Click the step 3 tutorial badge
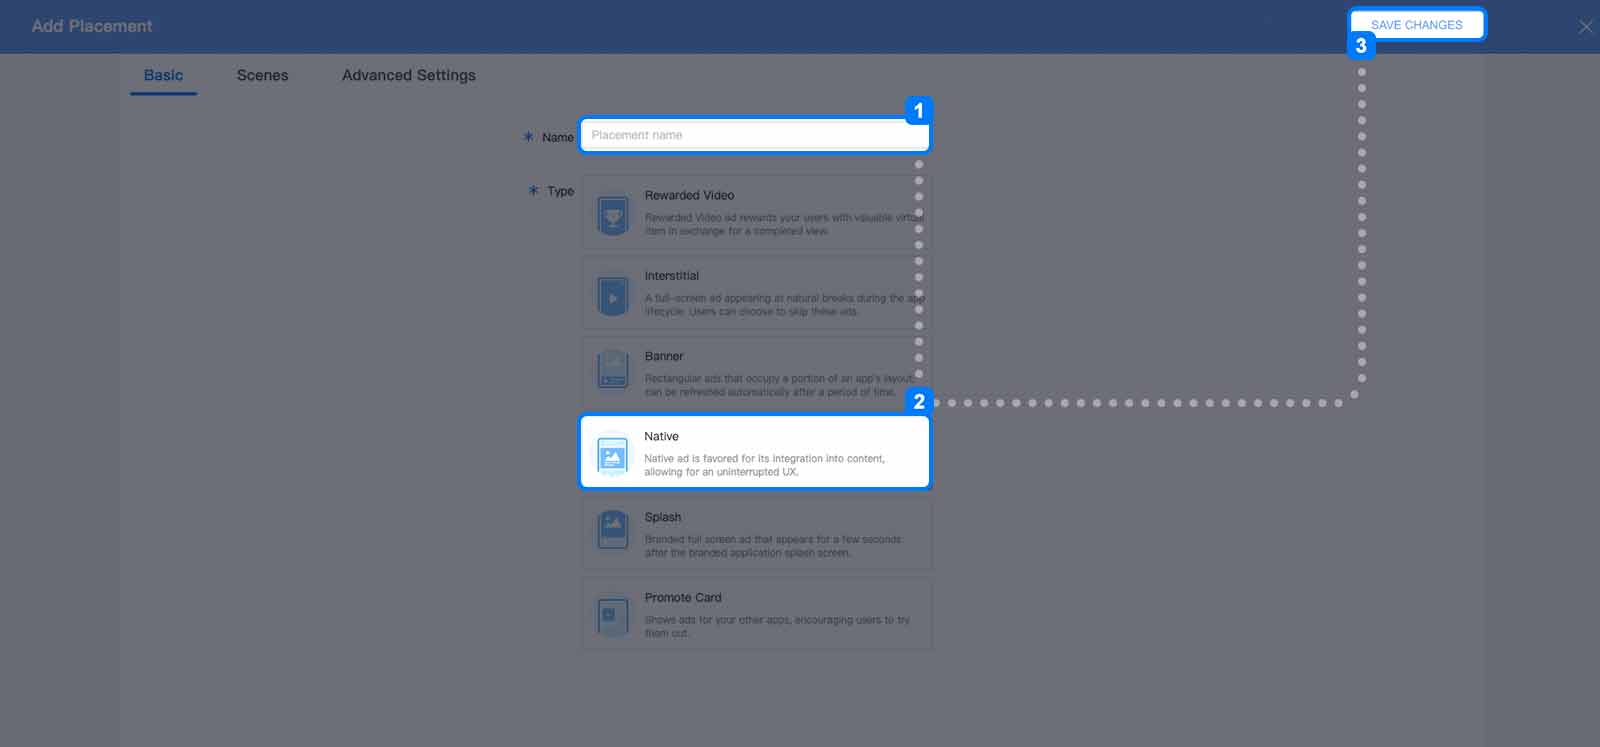Viewport: 1600px width, 747px height. pyautogui.click(x=1361, y=46)
